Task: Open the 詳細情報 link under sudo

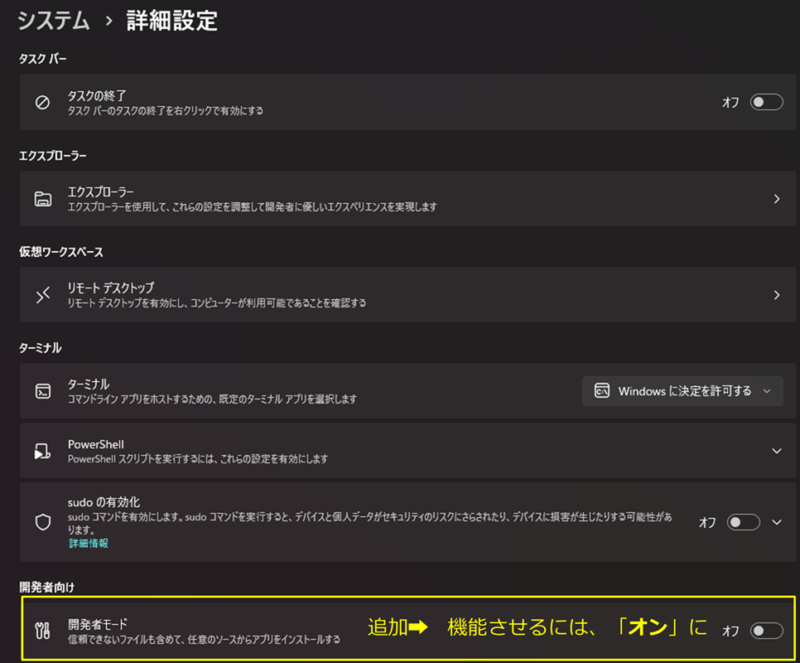Action: click(x=88, y=543)
